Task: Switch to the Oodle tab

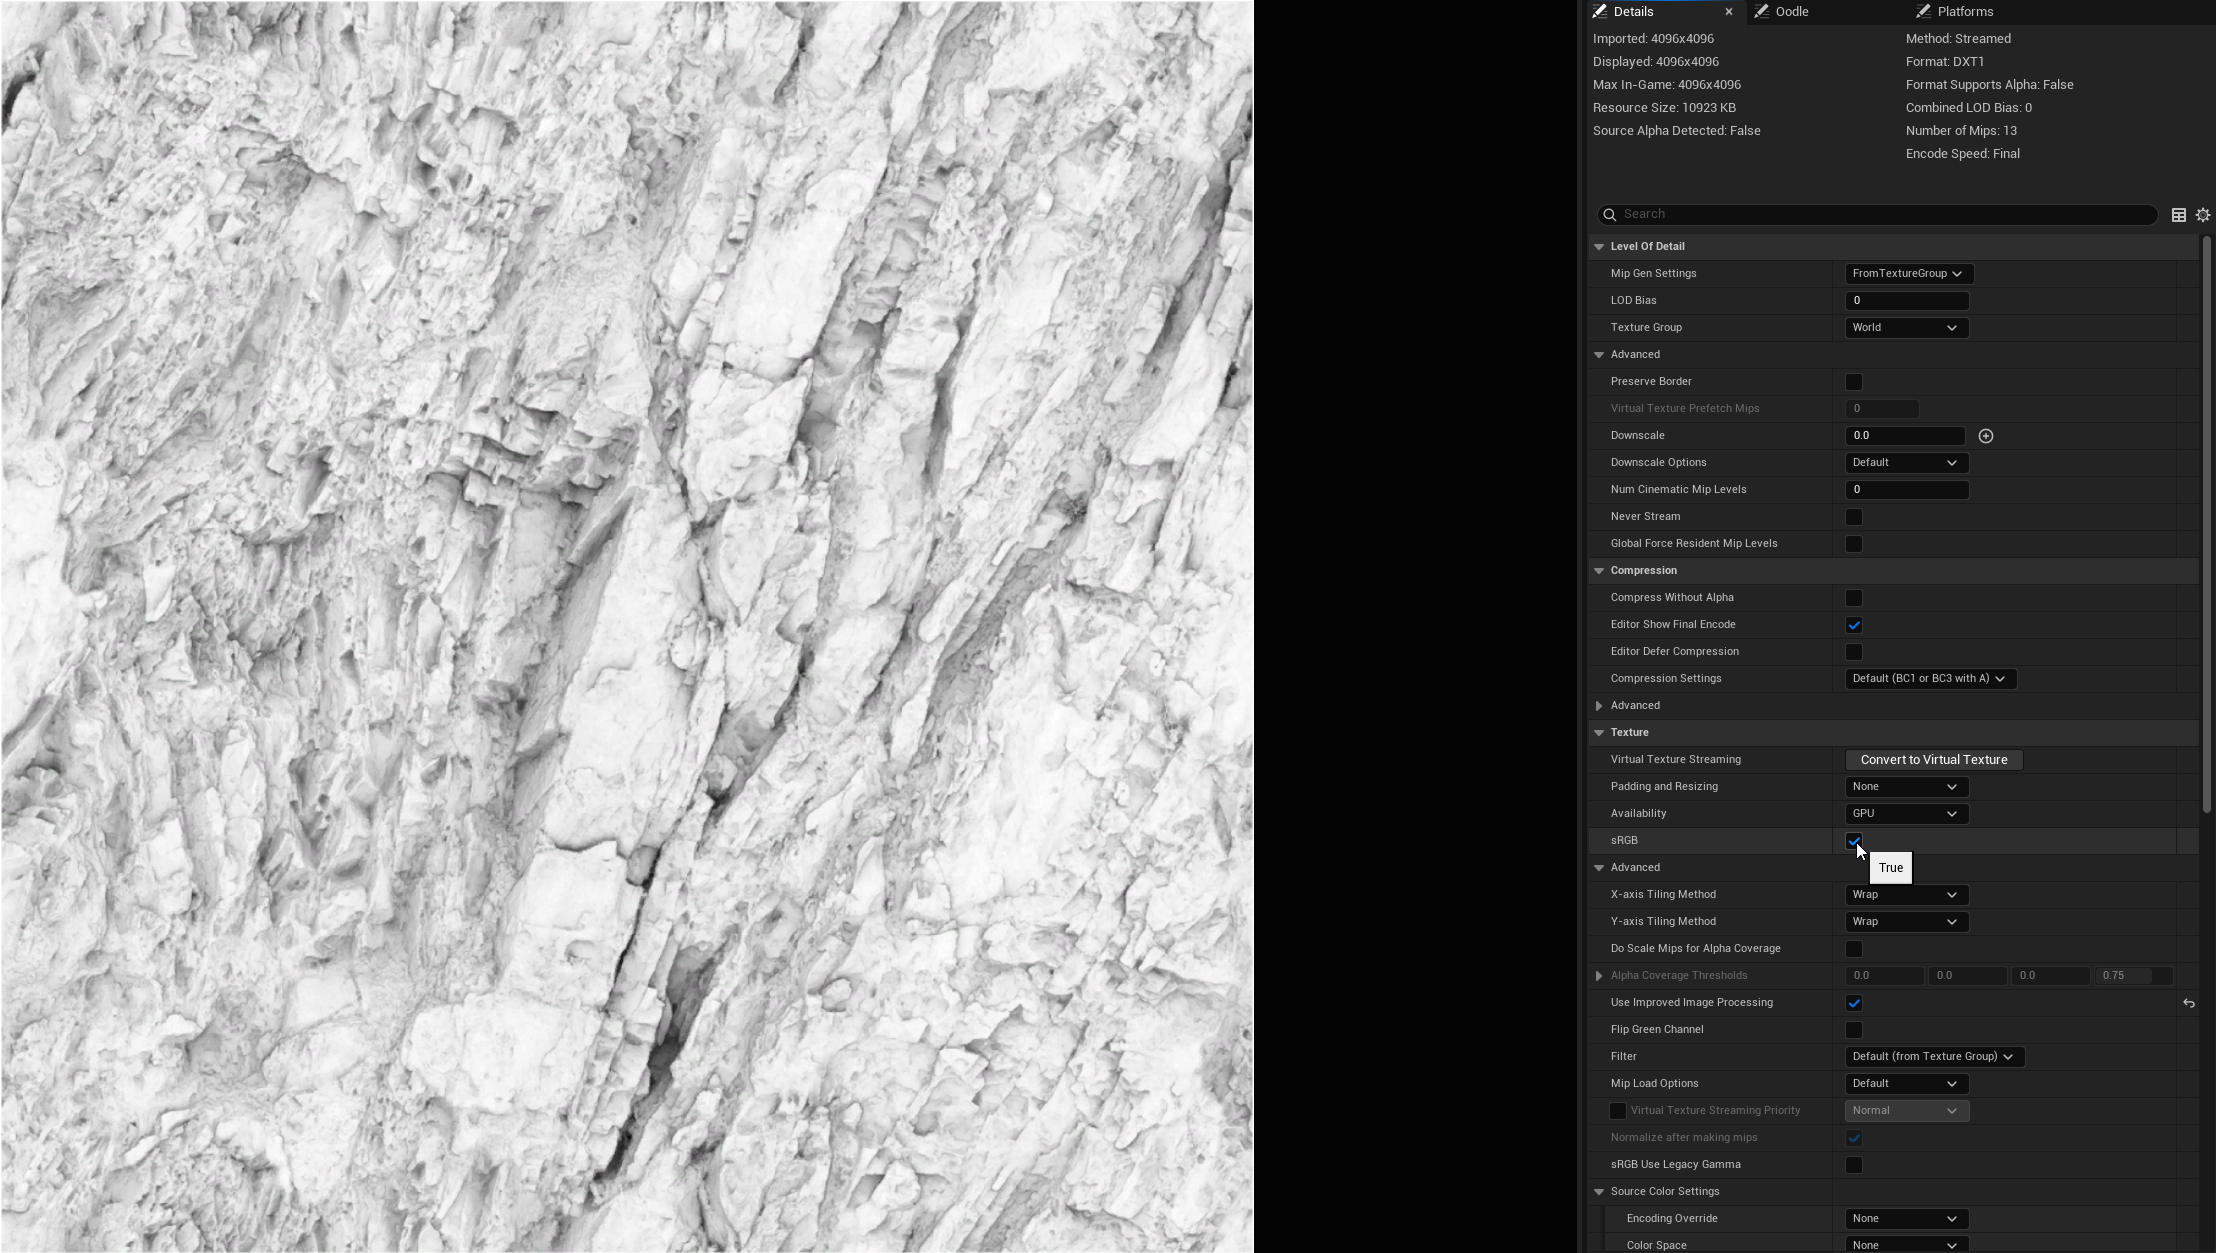Action: 1791,12
